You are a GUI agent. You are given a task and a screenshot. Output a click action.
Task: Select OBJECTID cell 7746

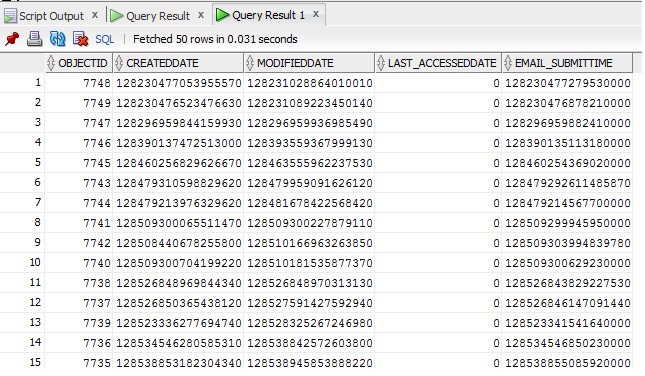pos(79,143)
